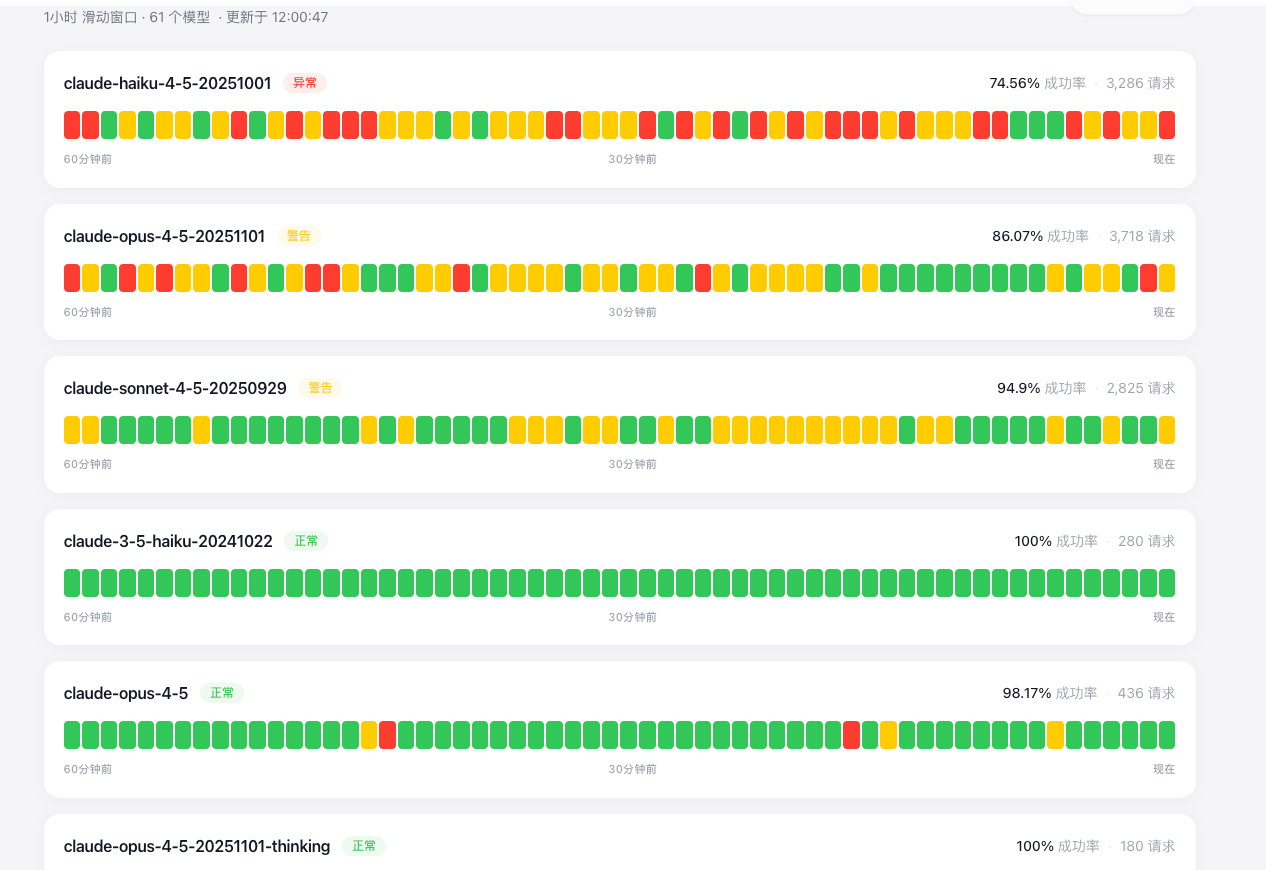Select the first red bar in claude-opus-4-5 timeline
This screenshot has width=1266, height=870.
(x=387, y=735)
